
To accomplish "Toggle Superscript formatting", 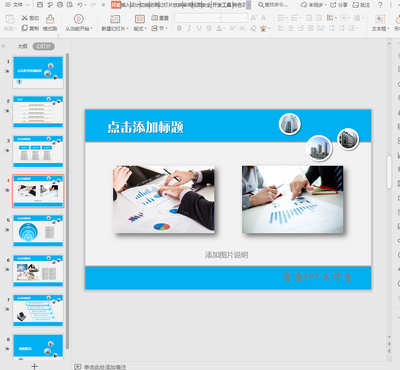I will [232, 28].
